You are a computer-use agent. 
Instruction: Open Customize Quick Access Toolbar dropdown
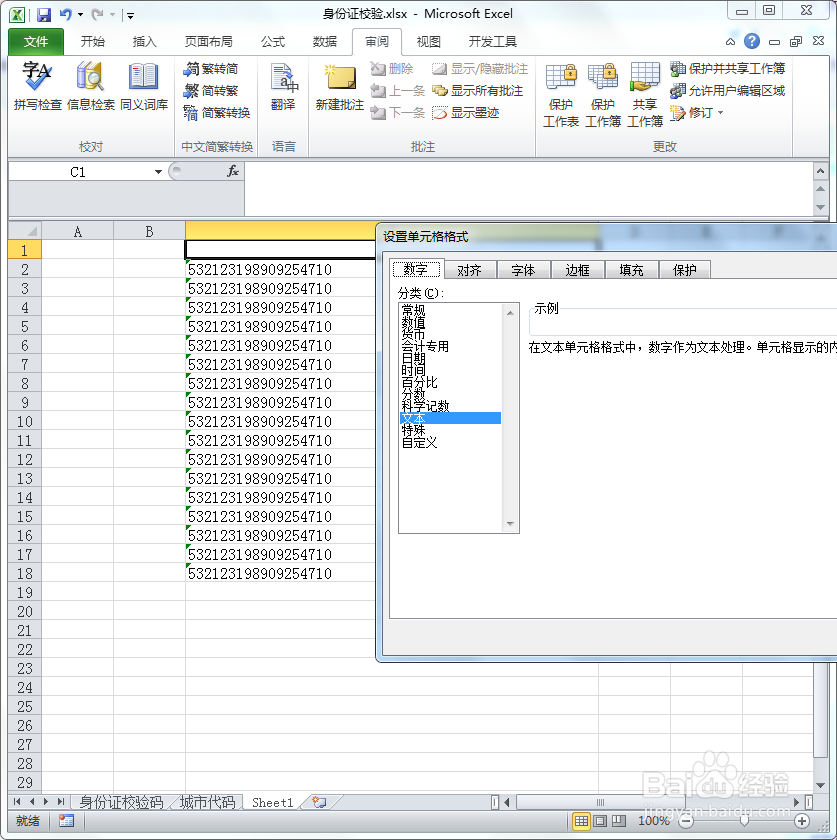(130, 16)
